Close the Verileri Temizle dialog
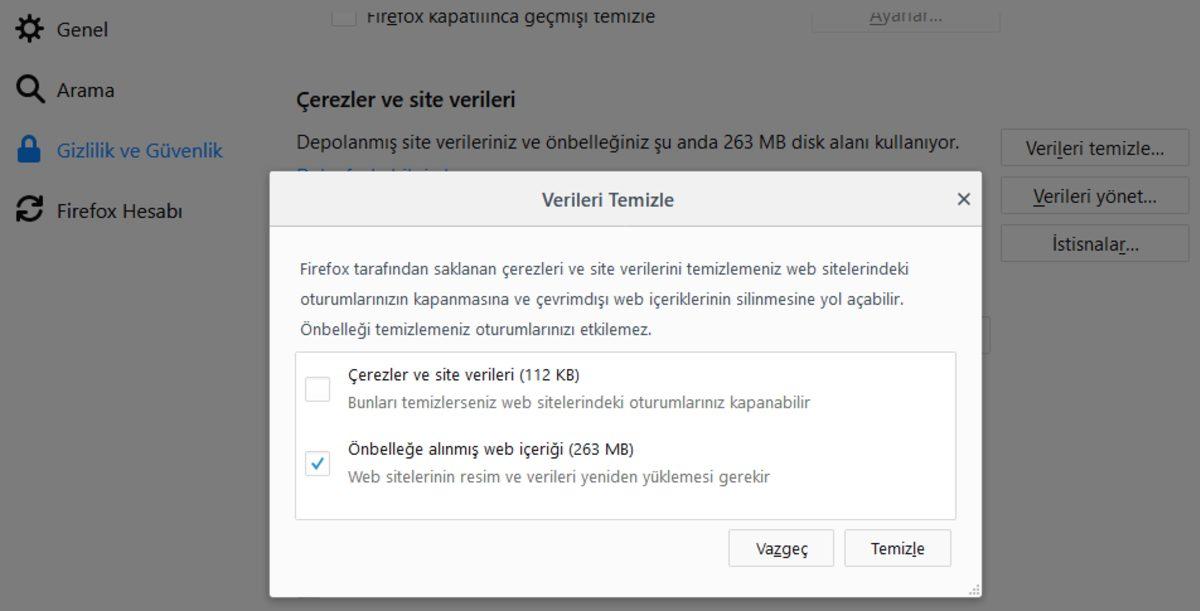The image size is (1200, 611). tap(963, 199)
